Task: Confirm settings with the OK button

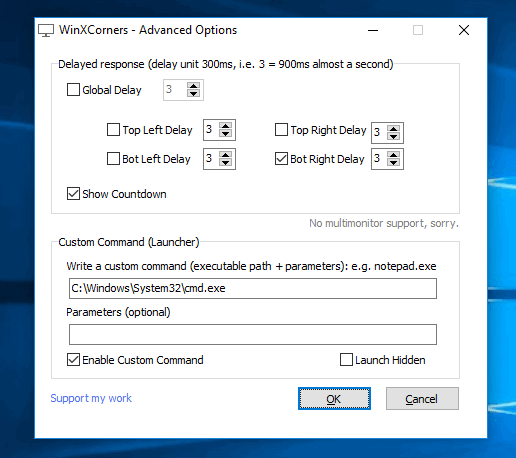Action: 334,399
